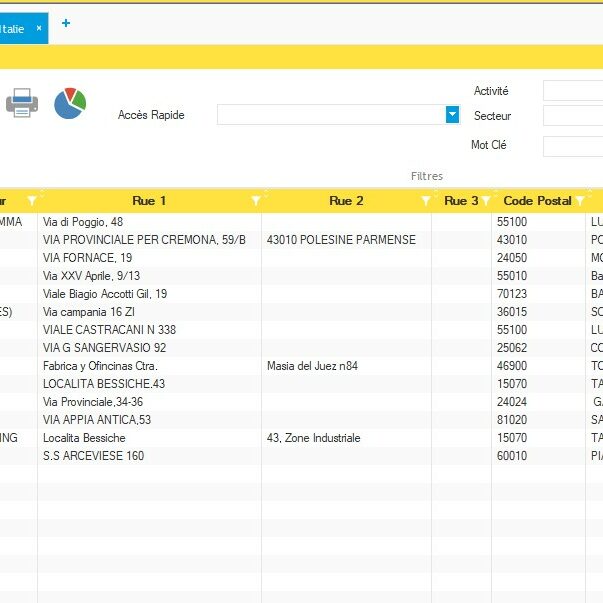Open the pie chart statistics icon
The height and width of the screenshot is (603, 603).
click(x=70, y=103)
